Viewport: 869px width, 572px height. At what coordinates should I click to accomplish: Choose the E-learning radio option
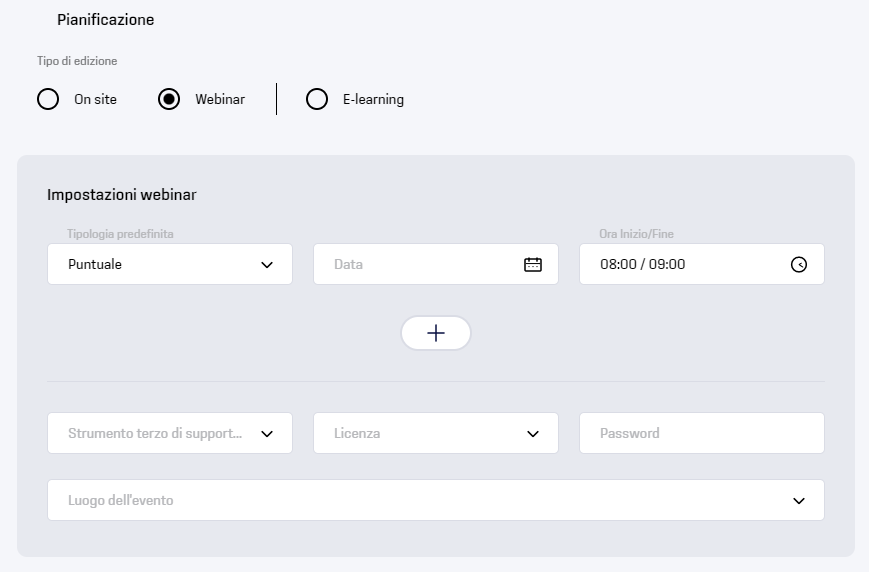(x=317, y=99)
